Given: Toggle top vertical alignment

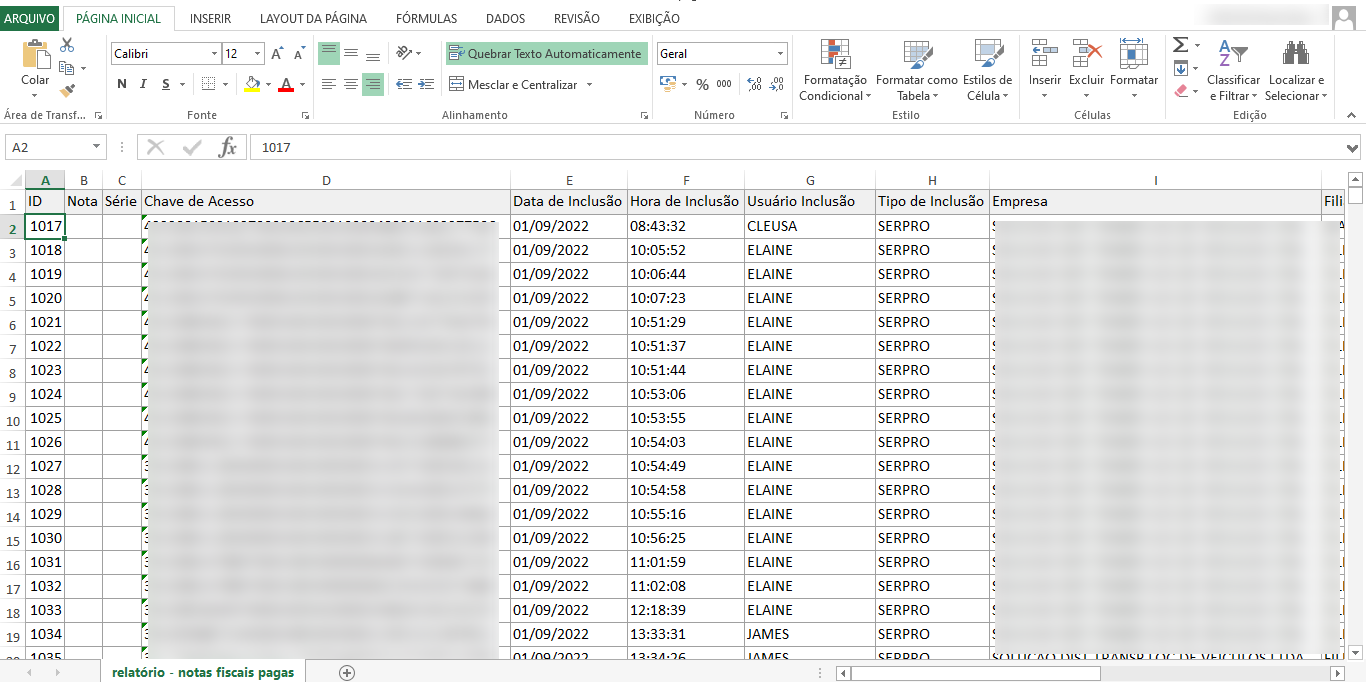Looking at the screenshot, I should point(329,53).
